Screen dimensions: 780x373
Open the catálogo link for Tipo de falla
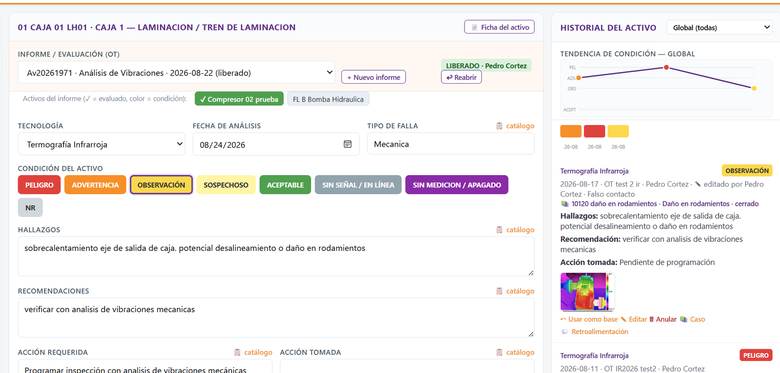tap(515, 126)
